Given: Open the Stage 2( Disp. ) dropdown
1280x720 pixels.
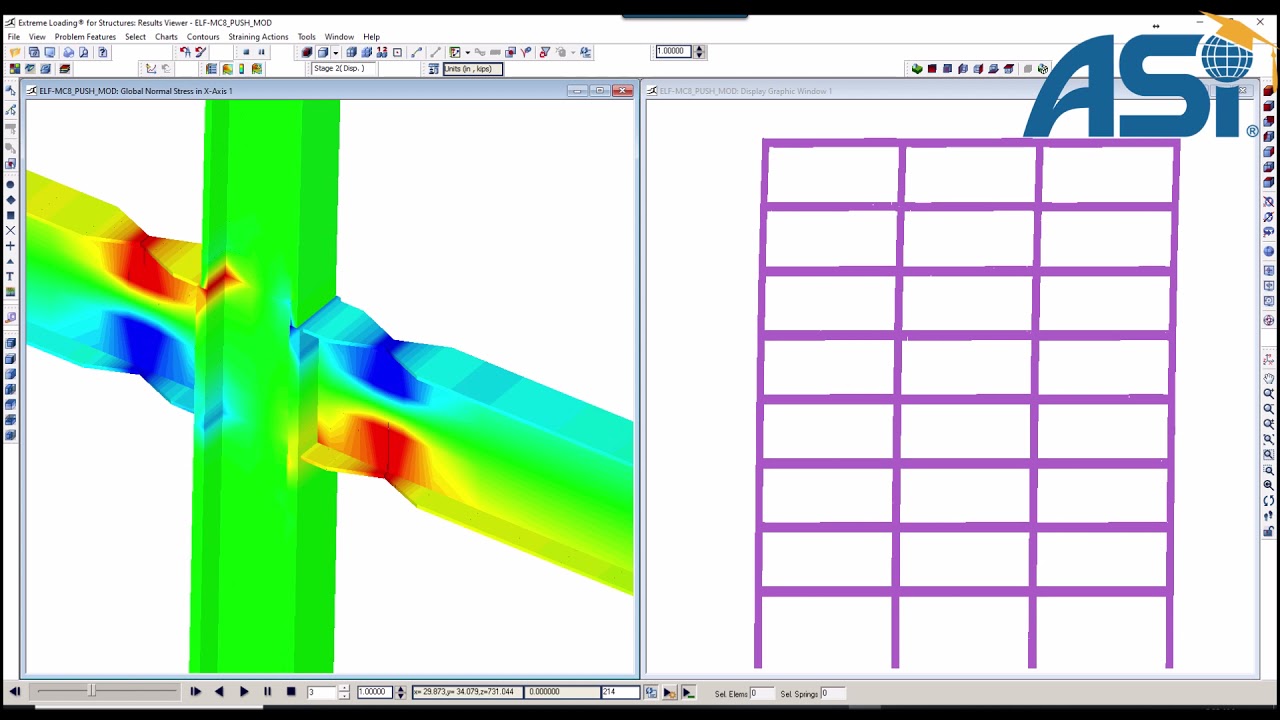Looking at the screenshot, I should (x=343, y=68).
